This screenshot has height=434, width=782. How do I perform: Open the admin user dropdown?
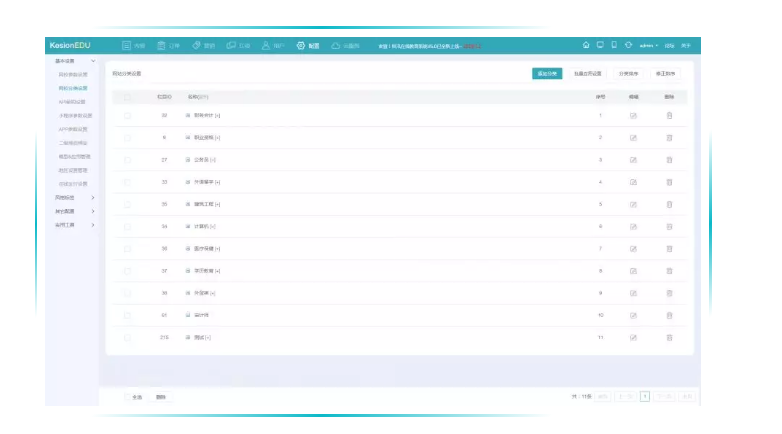[x=649, y=45]
